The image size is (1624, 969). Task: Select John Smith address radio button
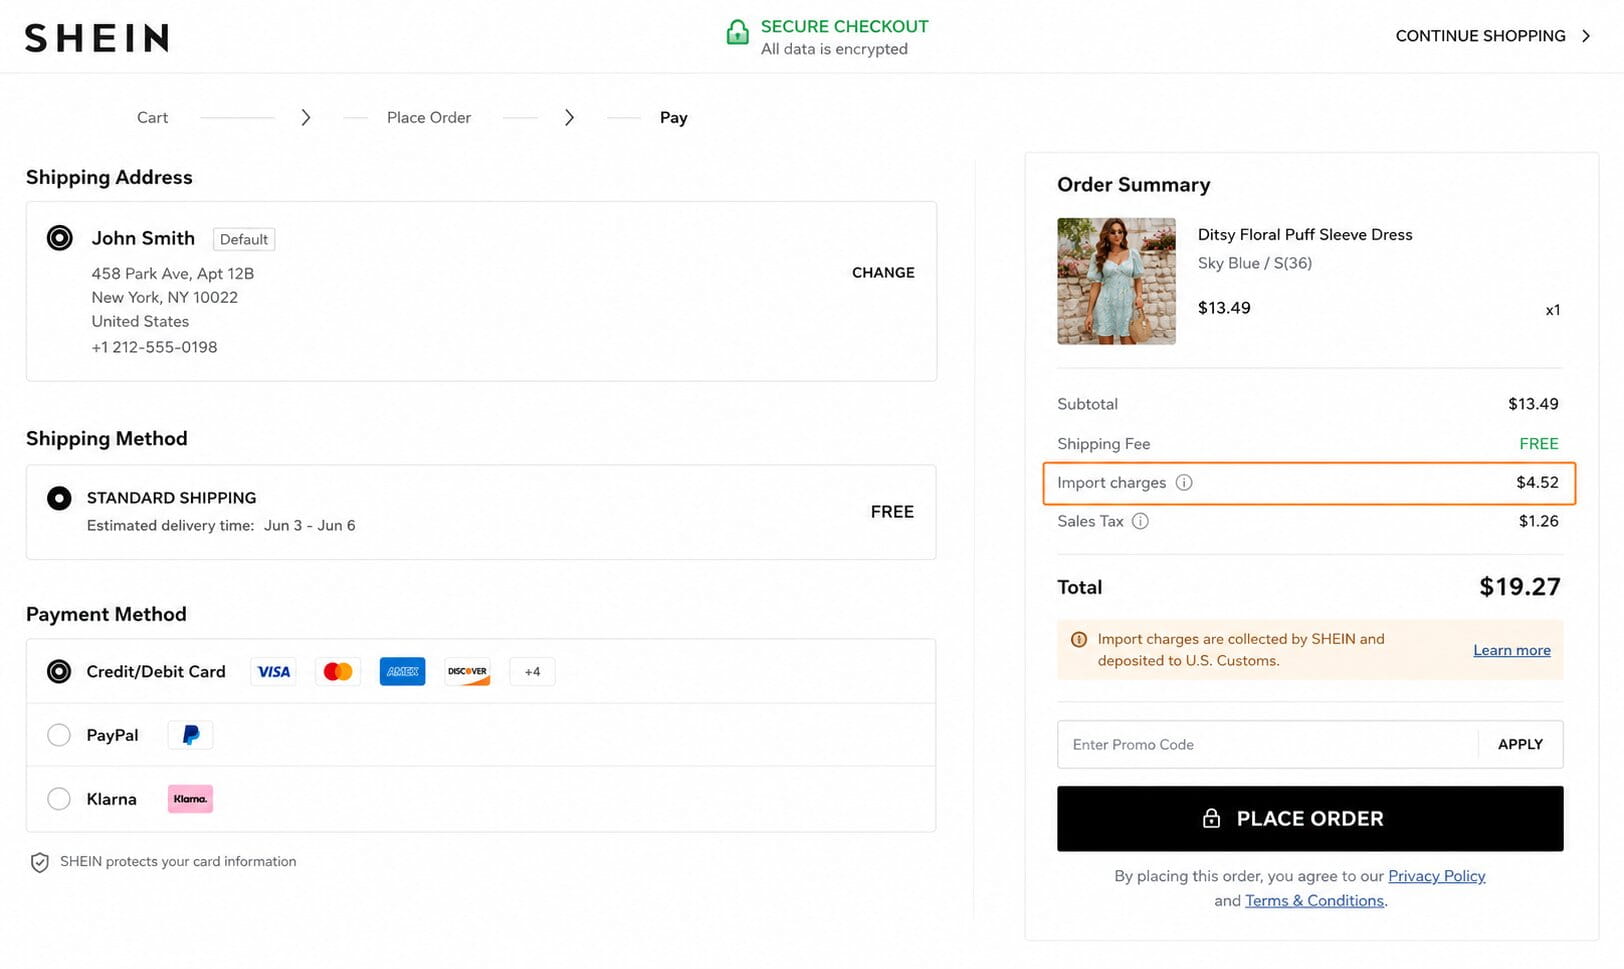click(60, 238)
